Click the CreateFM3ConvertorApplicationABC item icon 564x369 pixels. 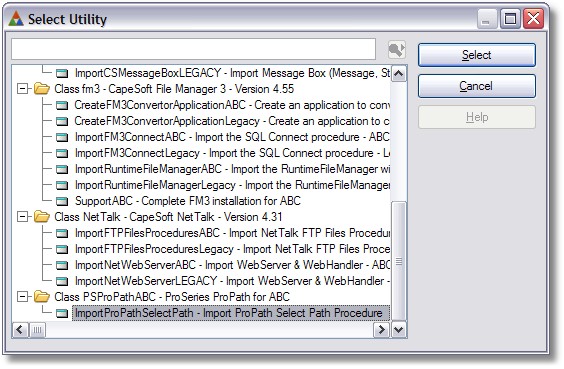pyautogui.click(x=62, y=105)
